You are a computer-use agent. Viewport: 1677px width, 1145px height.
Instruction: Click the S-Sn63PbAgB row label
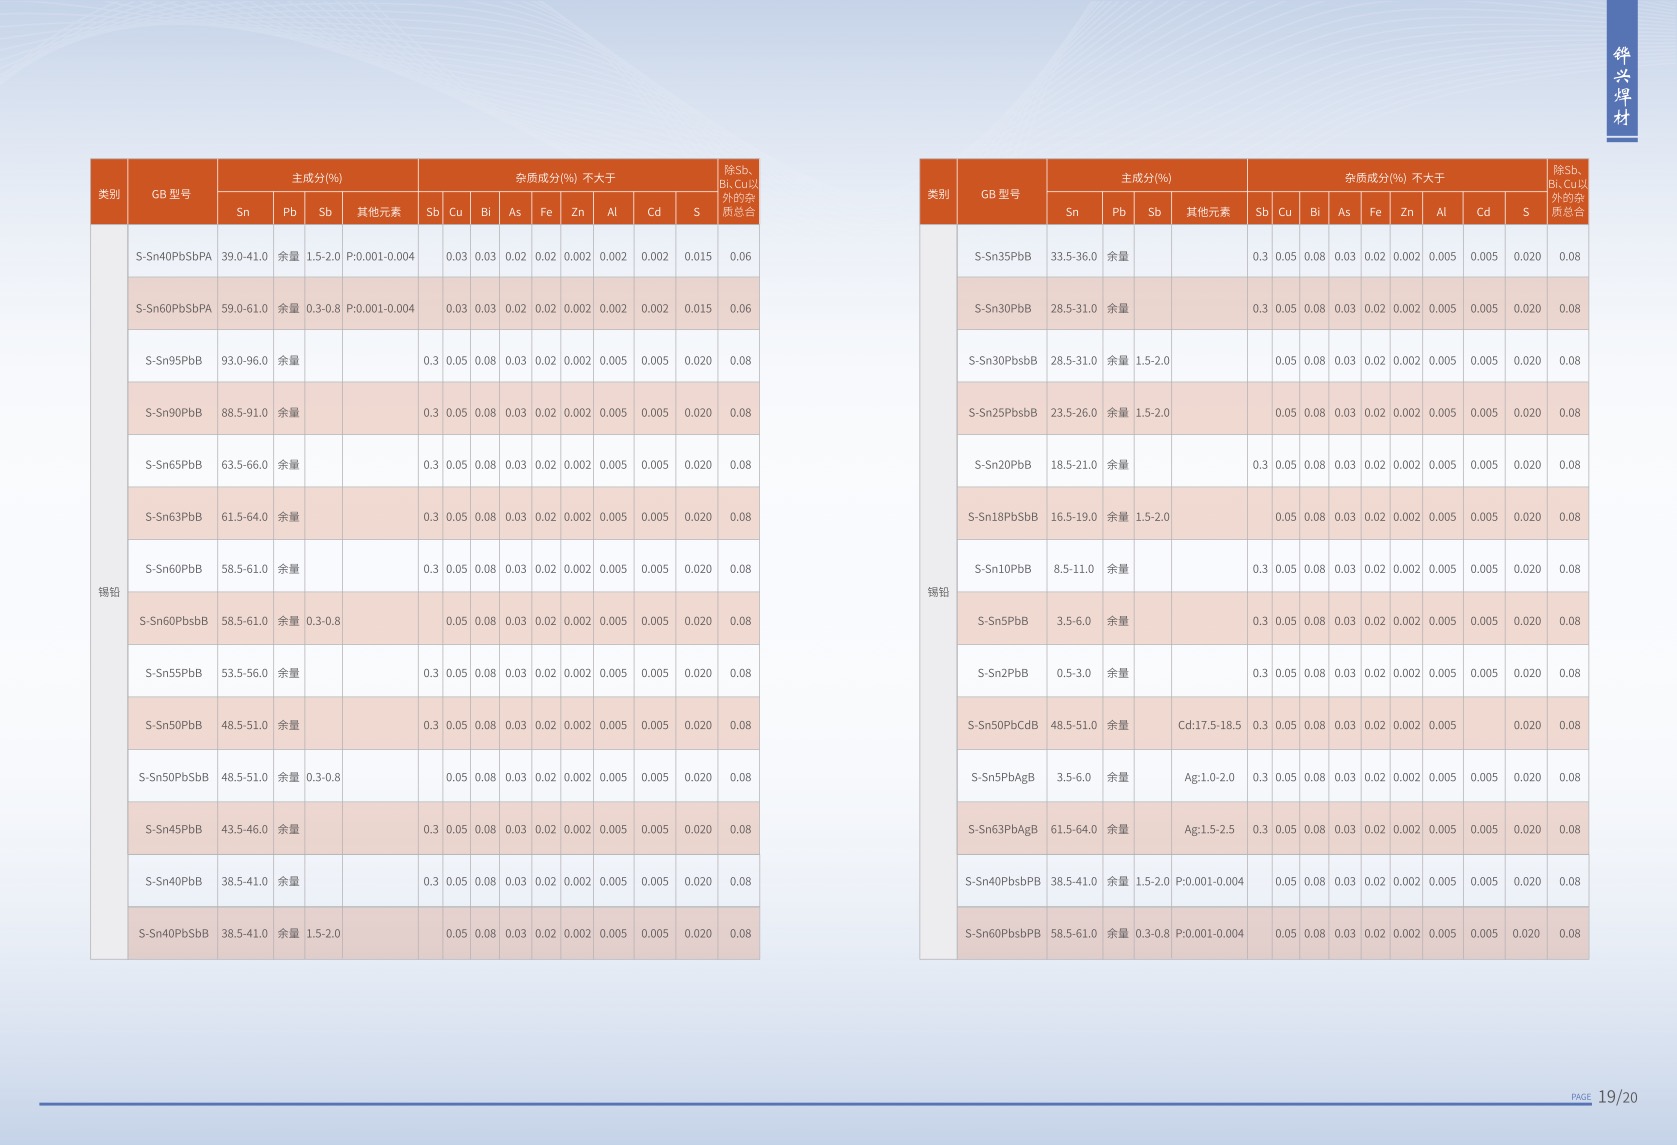pos(1002,829)
